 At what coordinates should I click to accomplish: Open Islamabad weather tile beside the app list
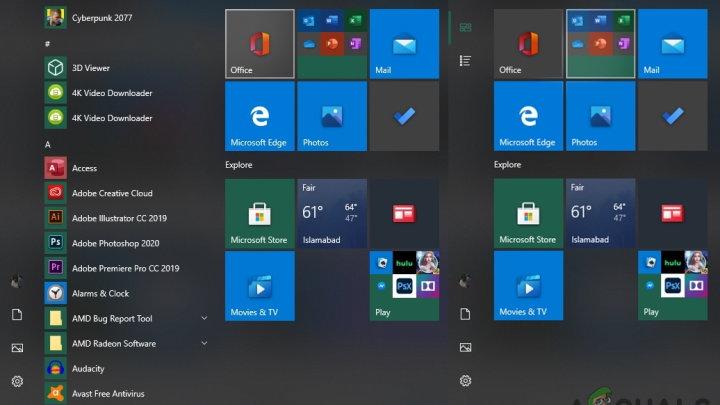[332, 214]
